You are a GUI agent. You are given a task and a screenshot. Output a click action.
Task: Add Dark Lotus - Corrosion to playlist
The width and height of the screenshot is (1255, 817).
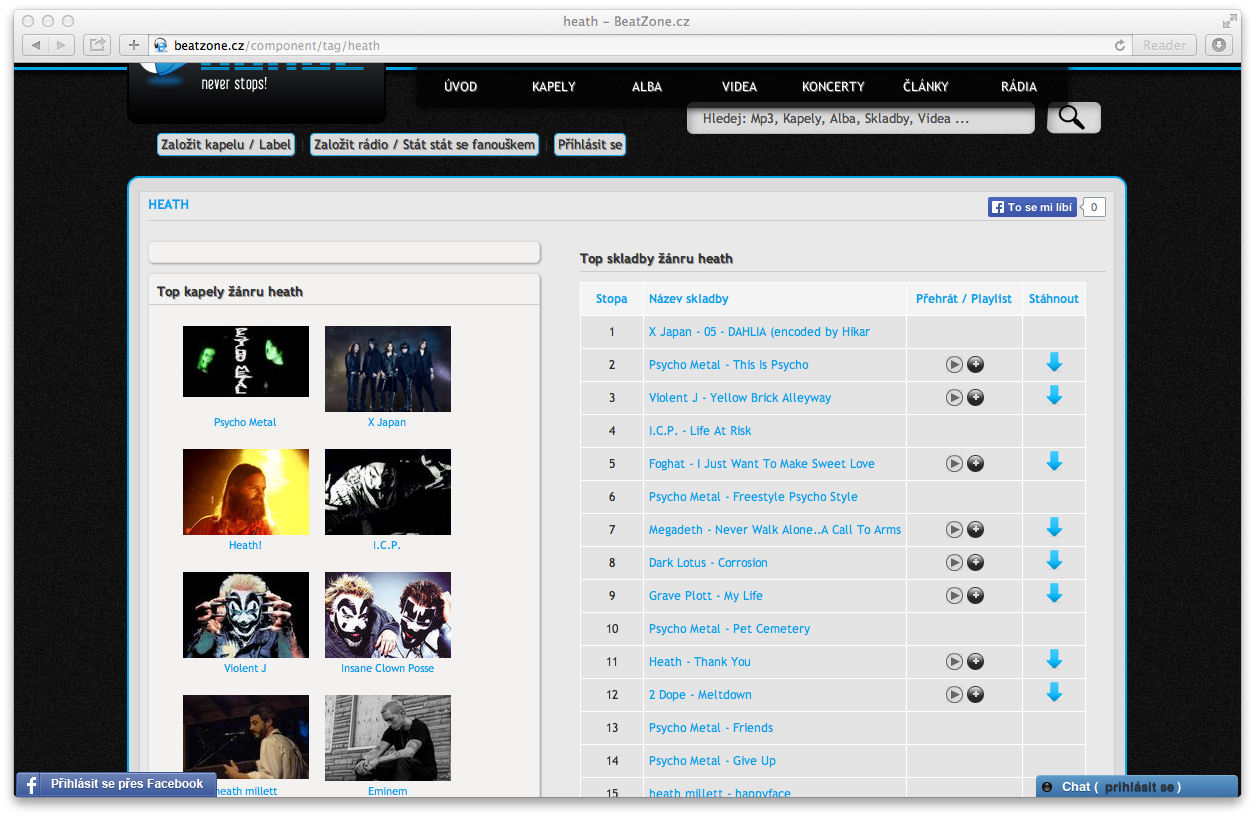coord(976,563)
